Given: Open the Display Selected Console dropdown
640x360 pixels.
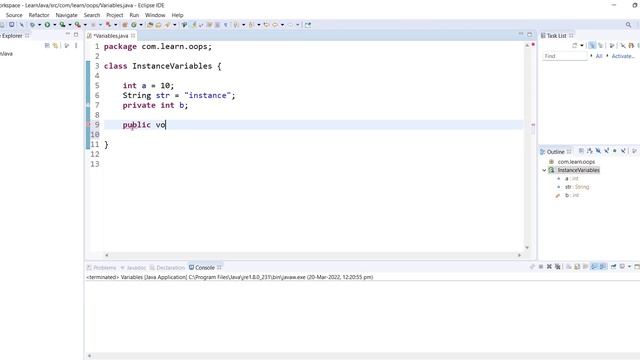Looking at the screenshot, I should coord(629,267).
